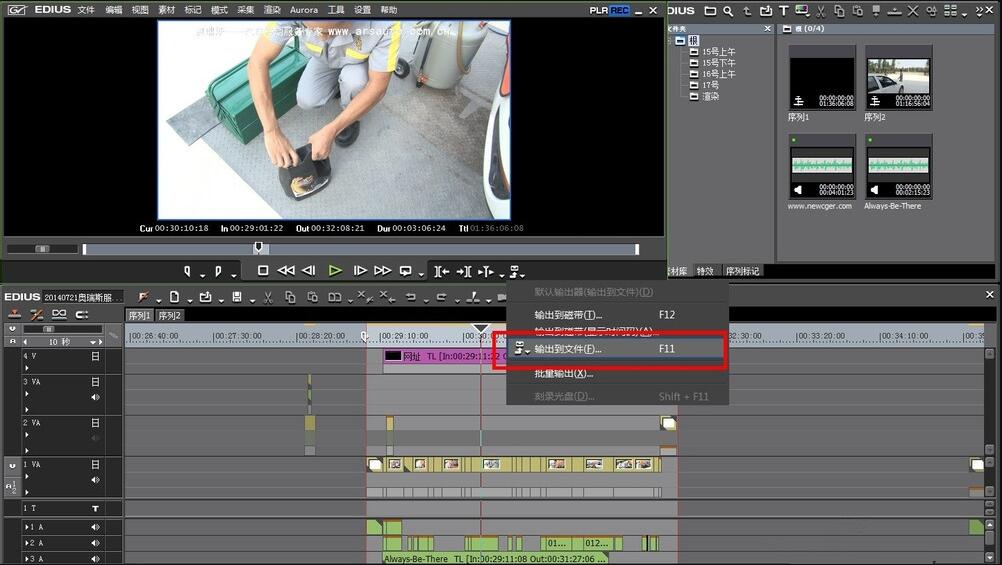
Task: Click the Stop button in playback controls
Action: [x=263, y=270]
